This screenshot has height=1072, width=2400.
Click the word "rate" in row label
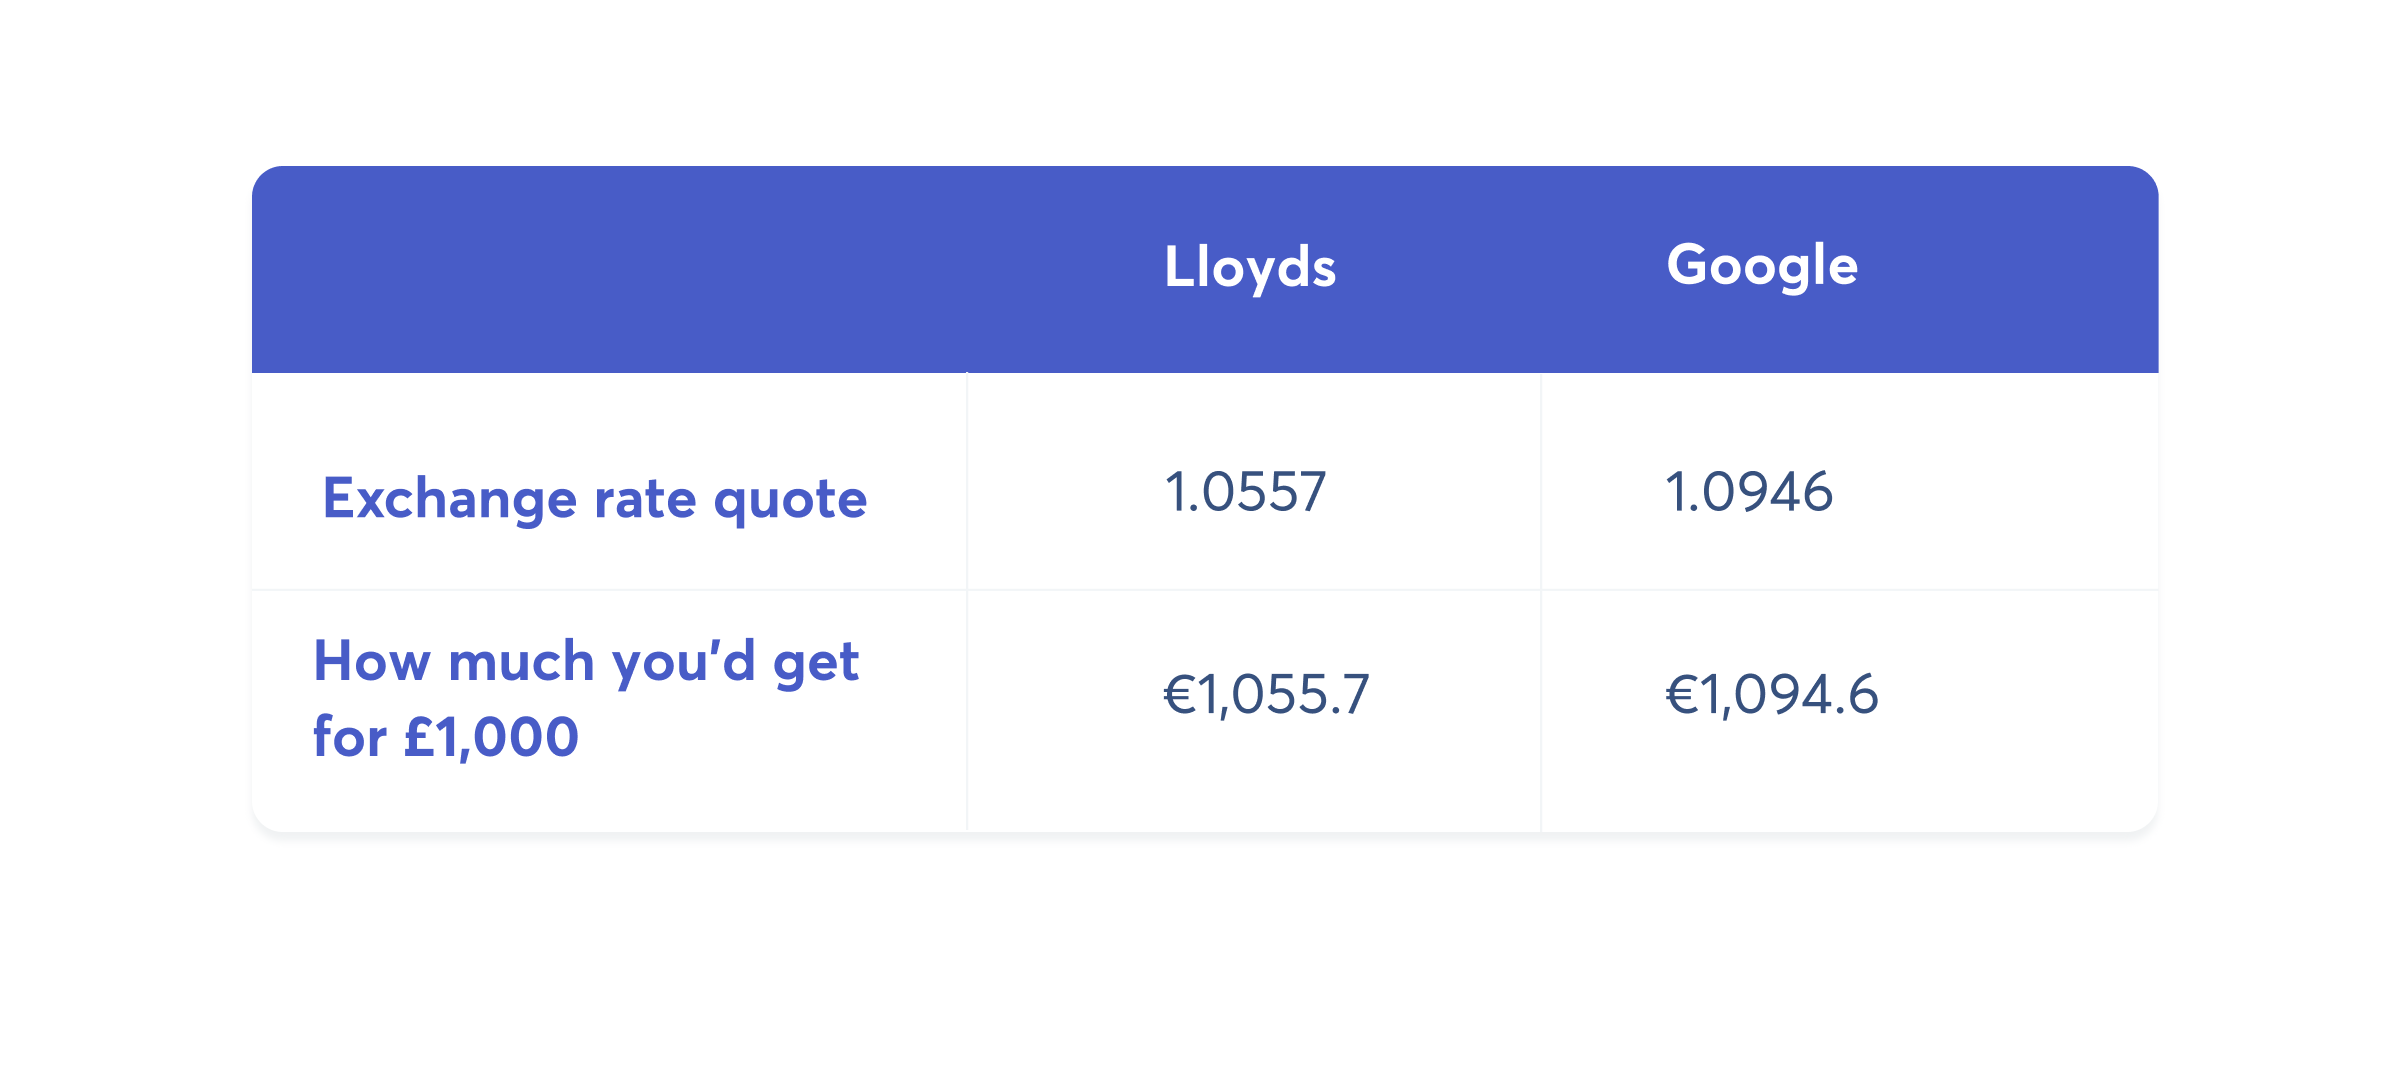pos(645,499)
